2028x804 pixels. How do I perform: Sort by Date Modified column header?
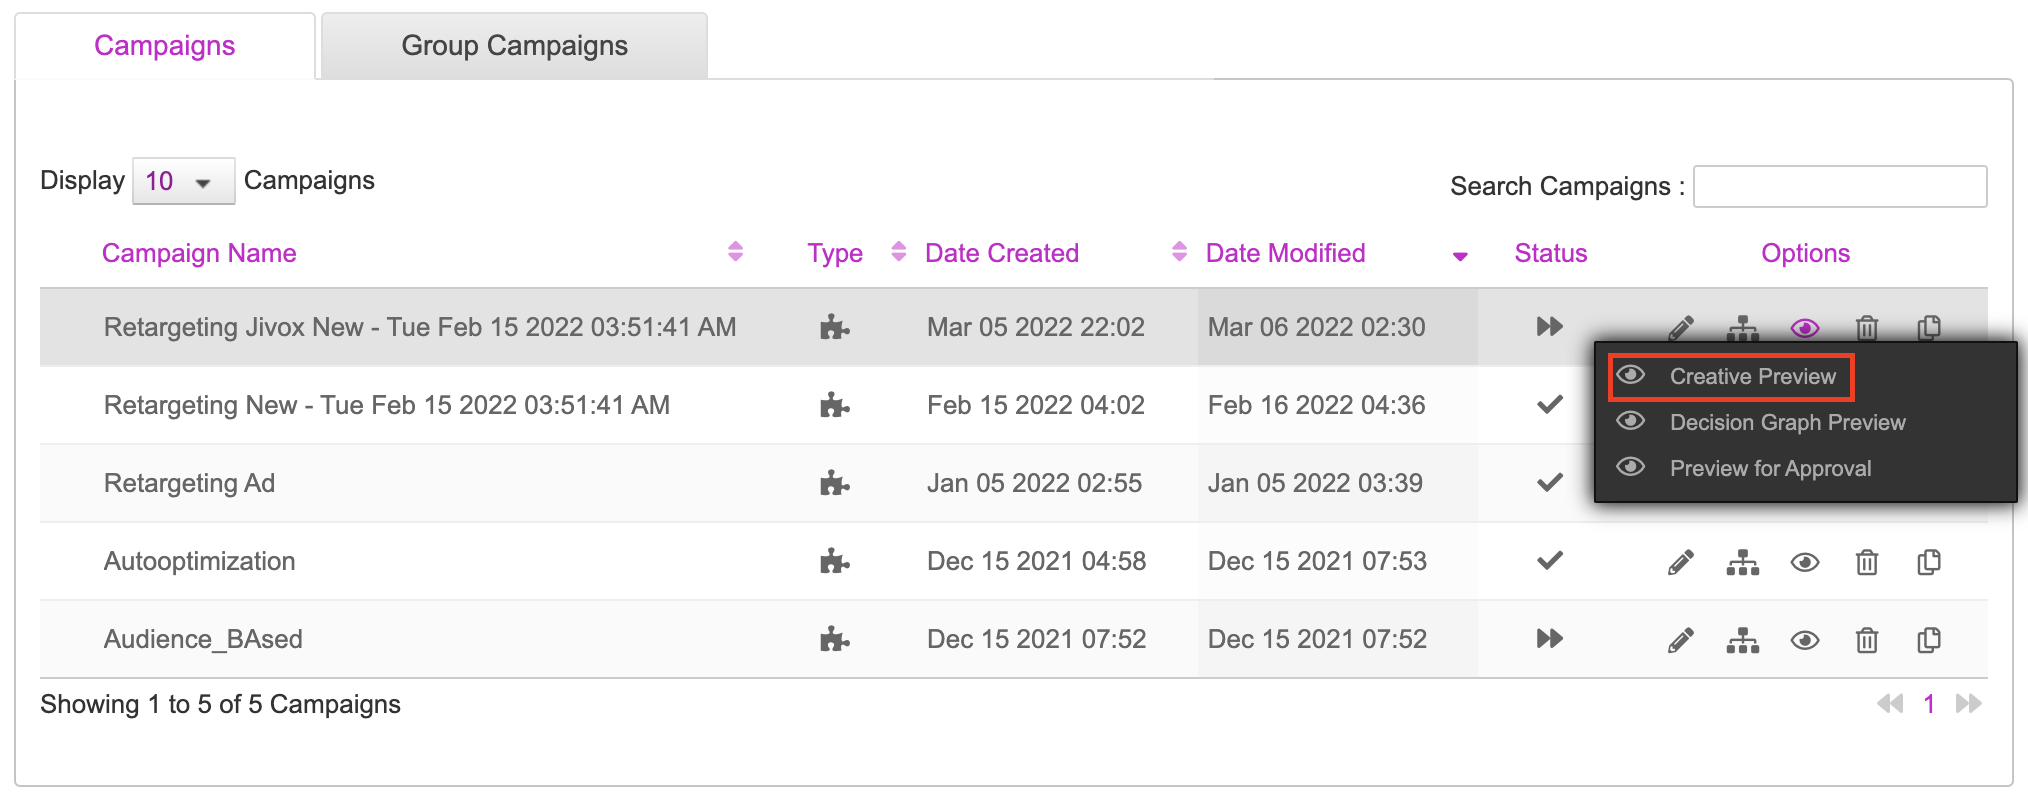(1285, 253)
